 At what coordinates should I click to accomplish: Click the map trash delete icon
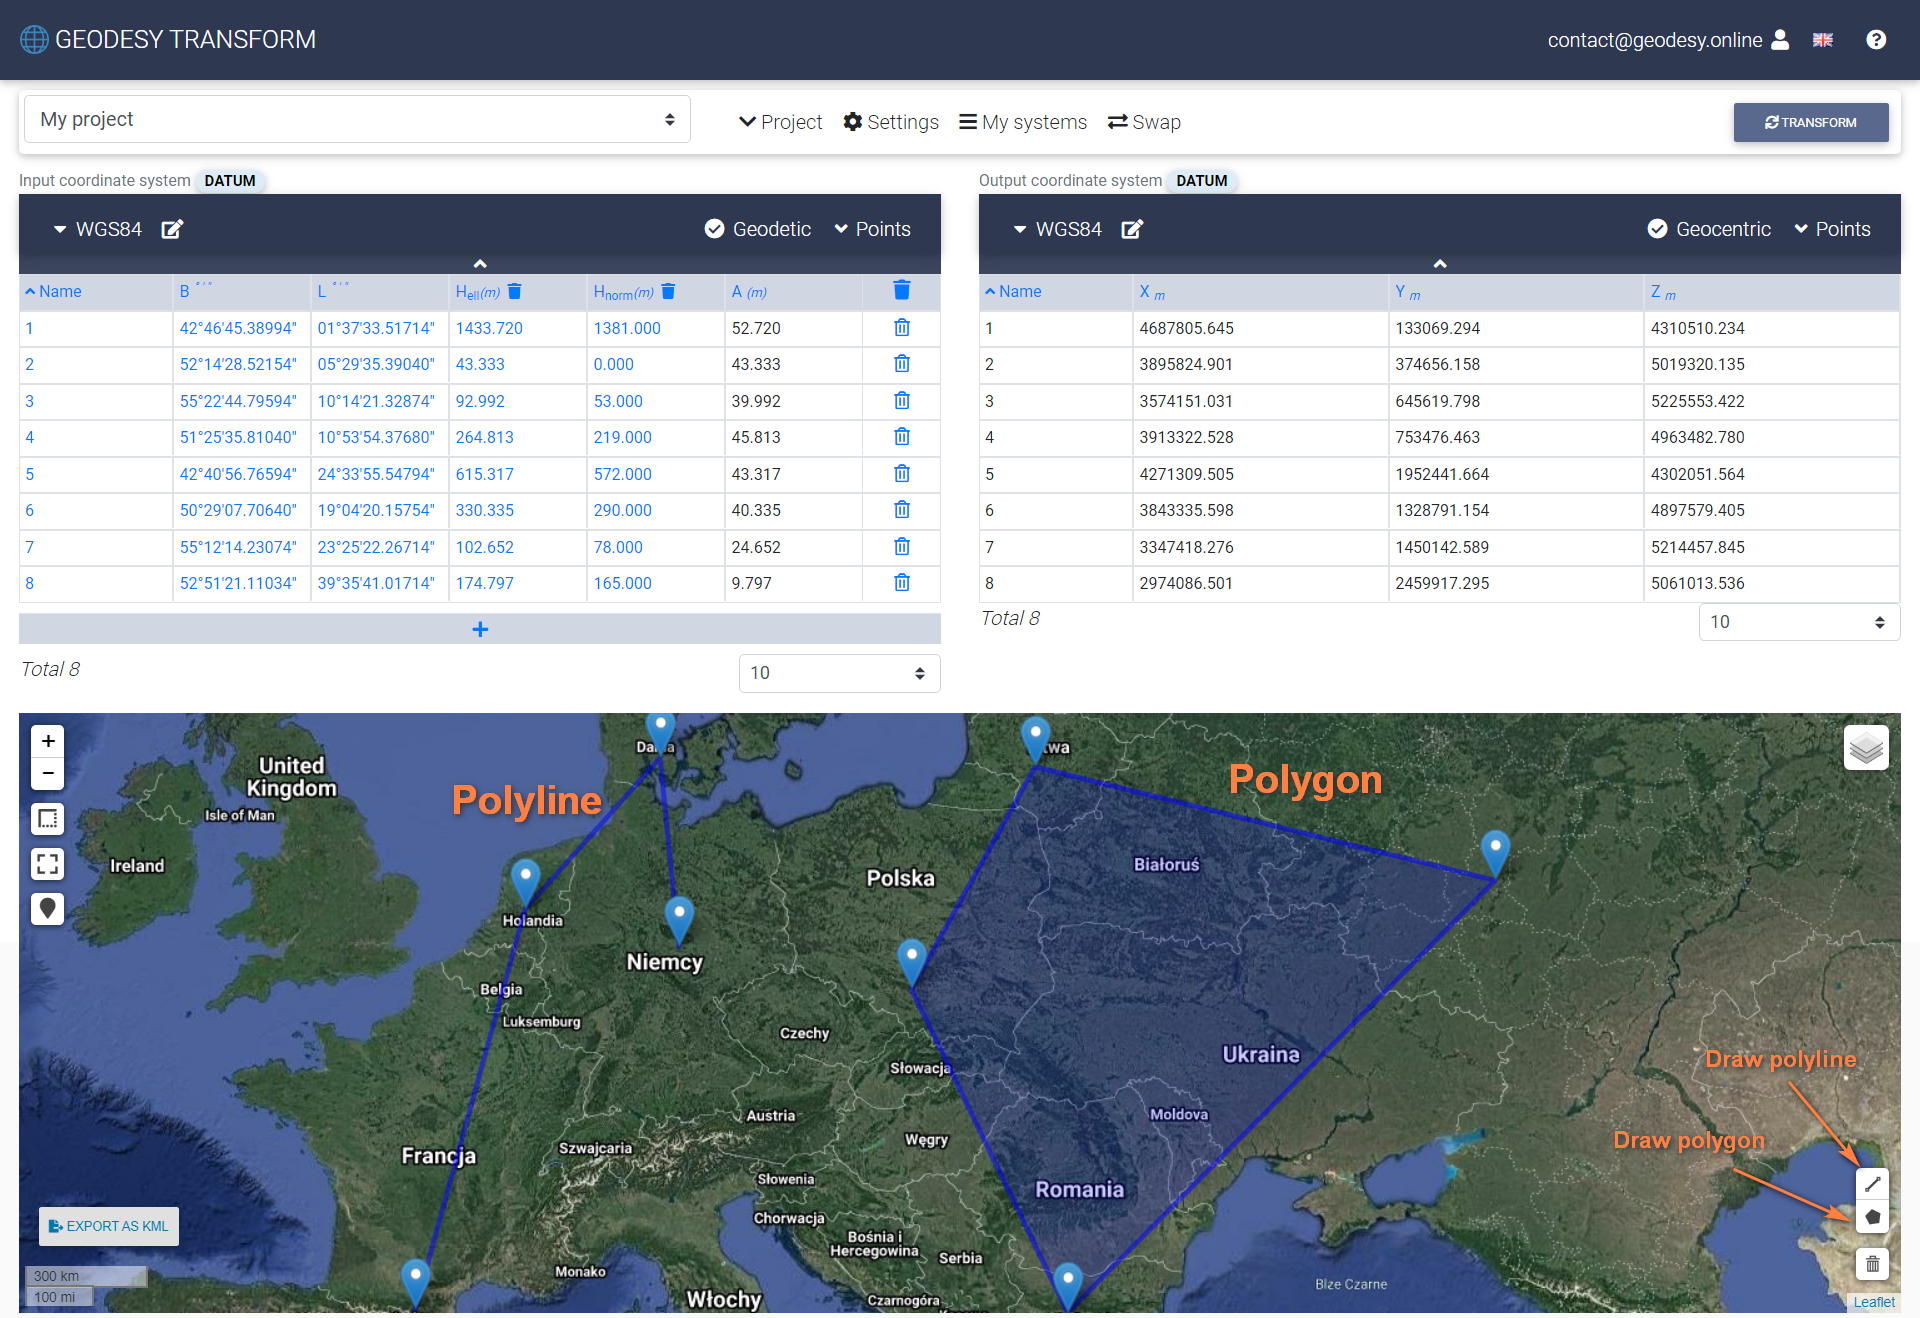click(1872, 1264)
